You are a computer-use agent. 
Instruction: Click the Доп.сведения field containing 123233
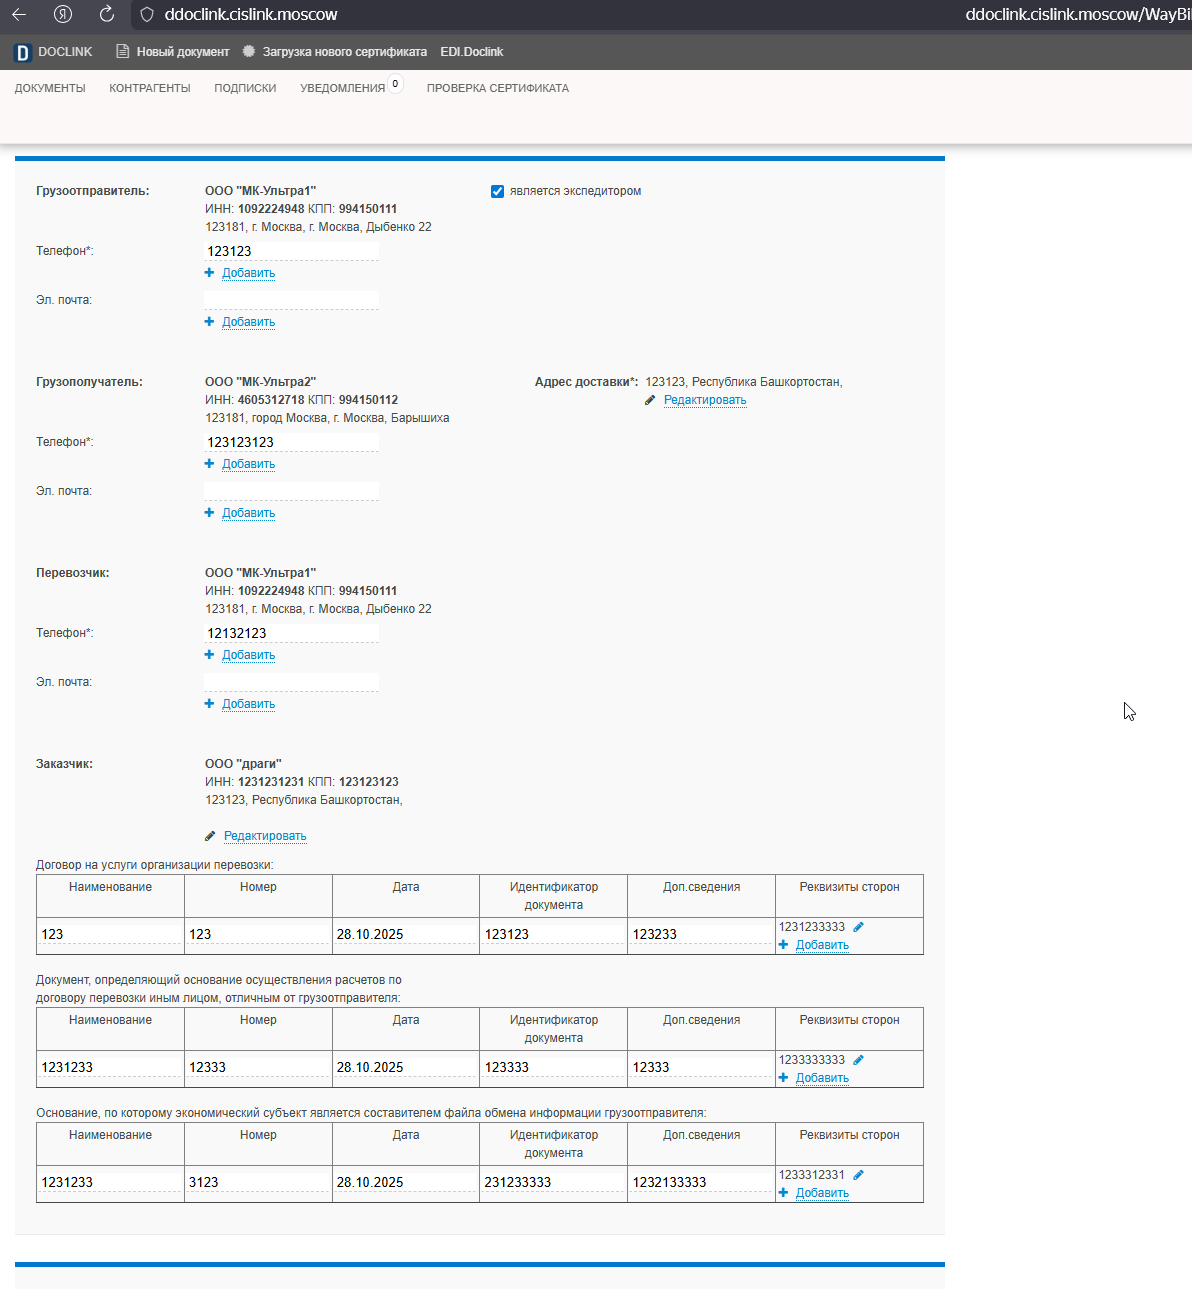[x=701, y=934]
